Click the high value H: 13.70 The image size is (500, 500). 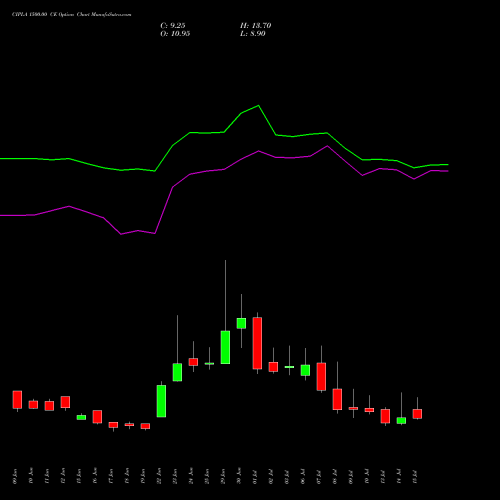pyautogui.click(x=255, y=26)
